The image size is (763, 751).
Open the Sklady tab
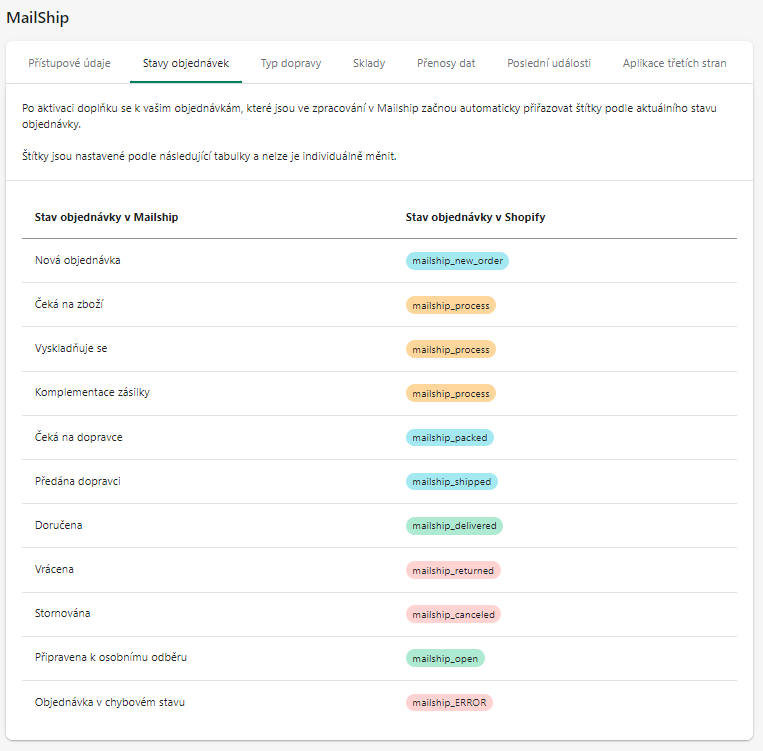[369, 63]
